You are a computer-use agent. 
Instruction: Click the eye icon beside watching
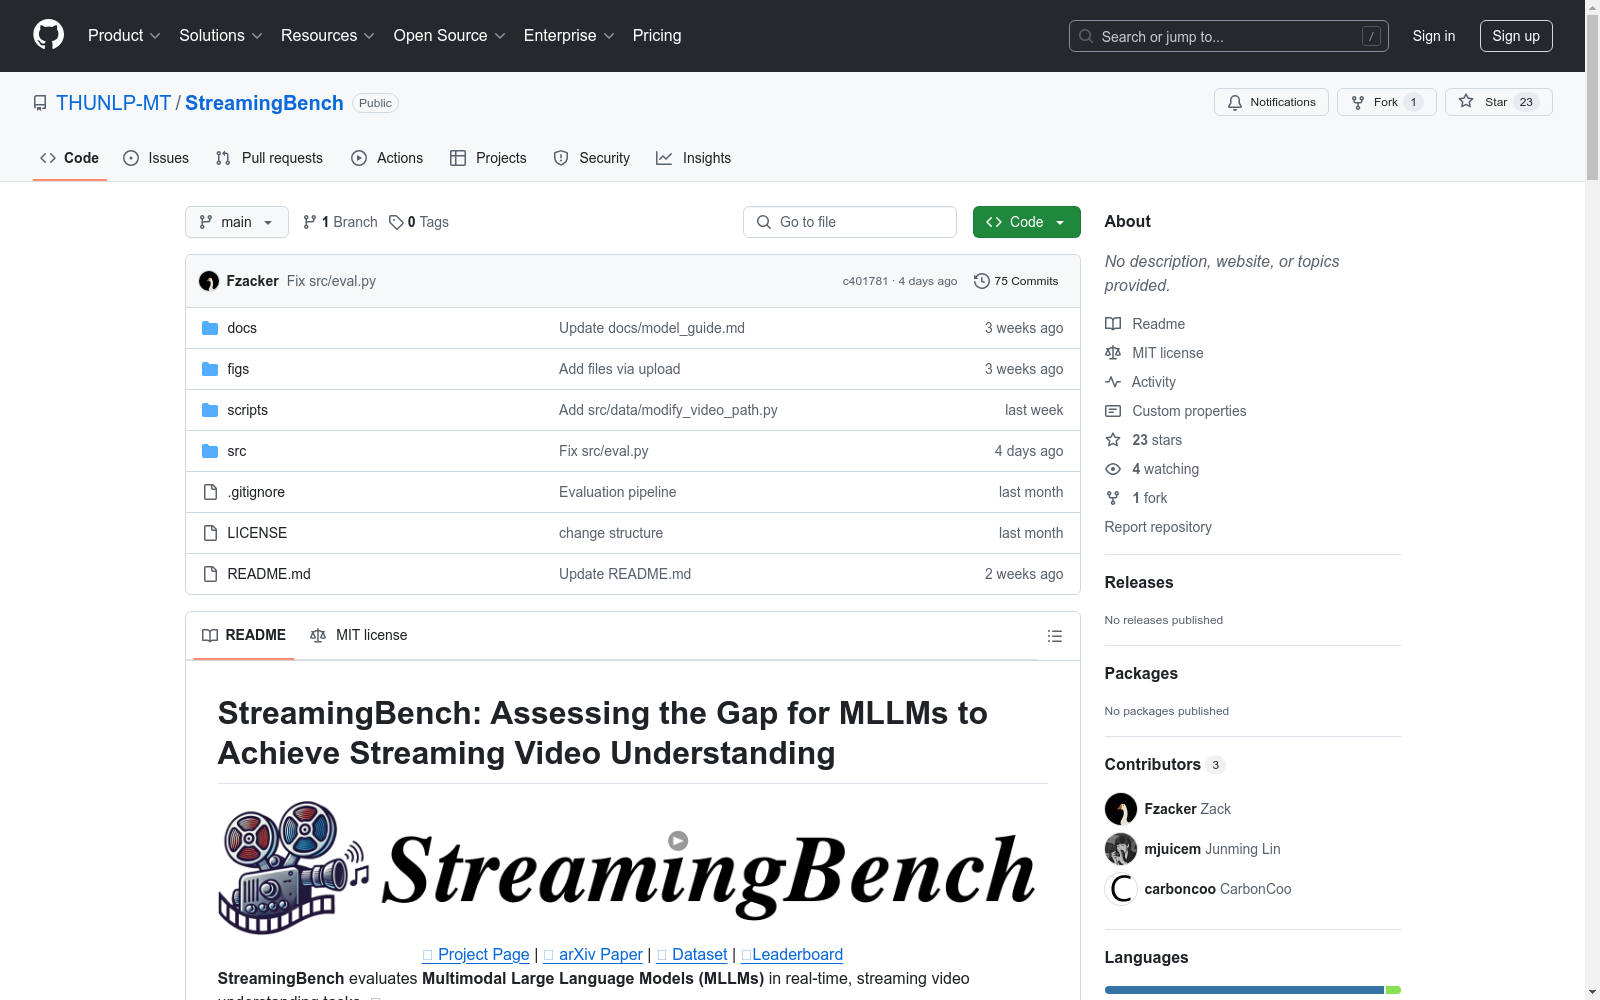[1113, 469]
